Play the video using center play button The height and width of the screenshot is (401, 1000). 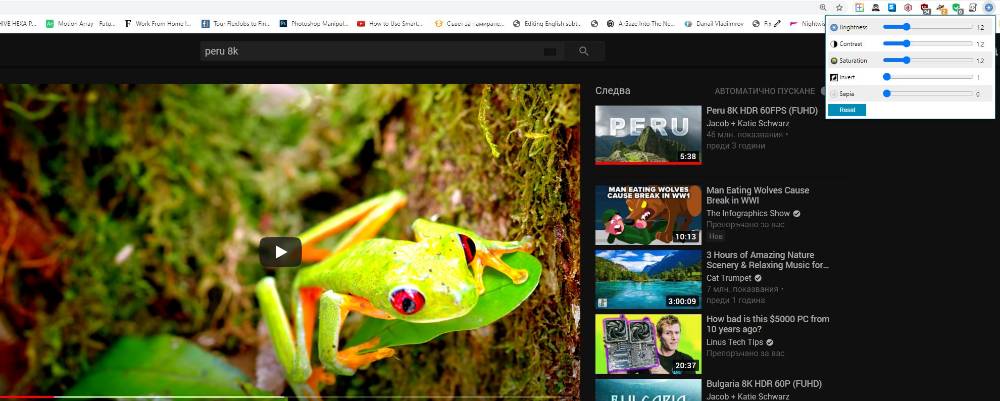coord(281,252)
